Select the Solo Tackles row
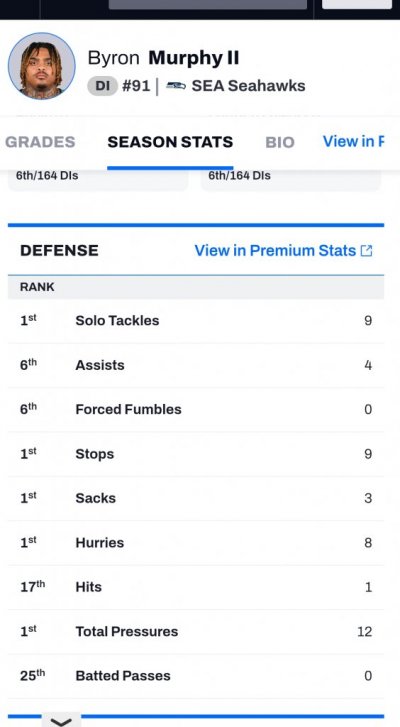 tap(196, 321)
